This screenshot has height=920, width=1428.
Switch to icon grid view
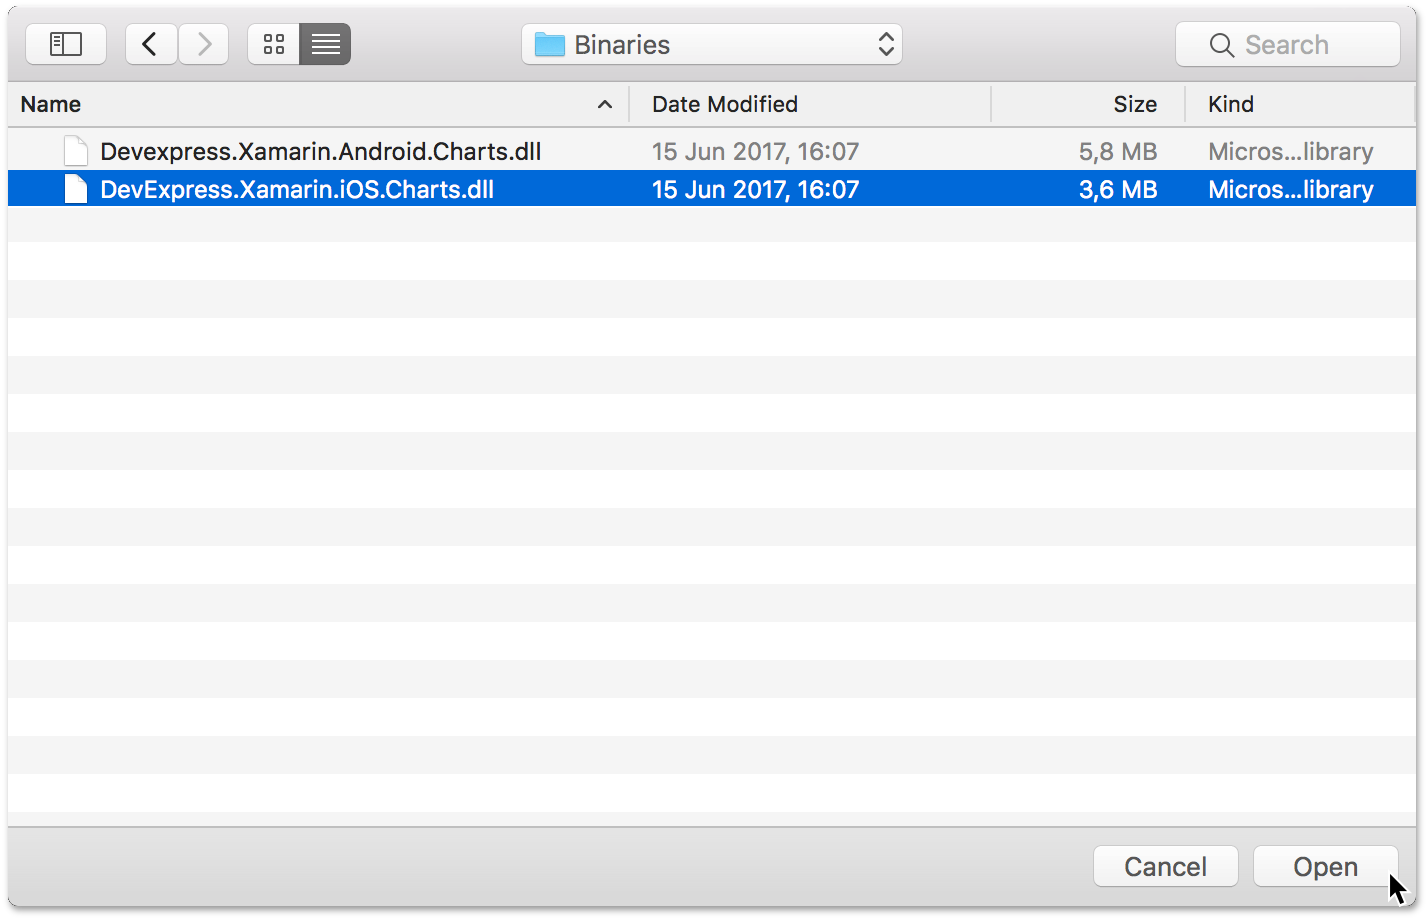pos(273,43)
